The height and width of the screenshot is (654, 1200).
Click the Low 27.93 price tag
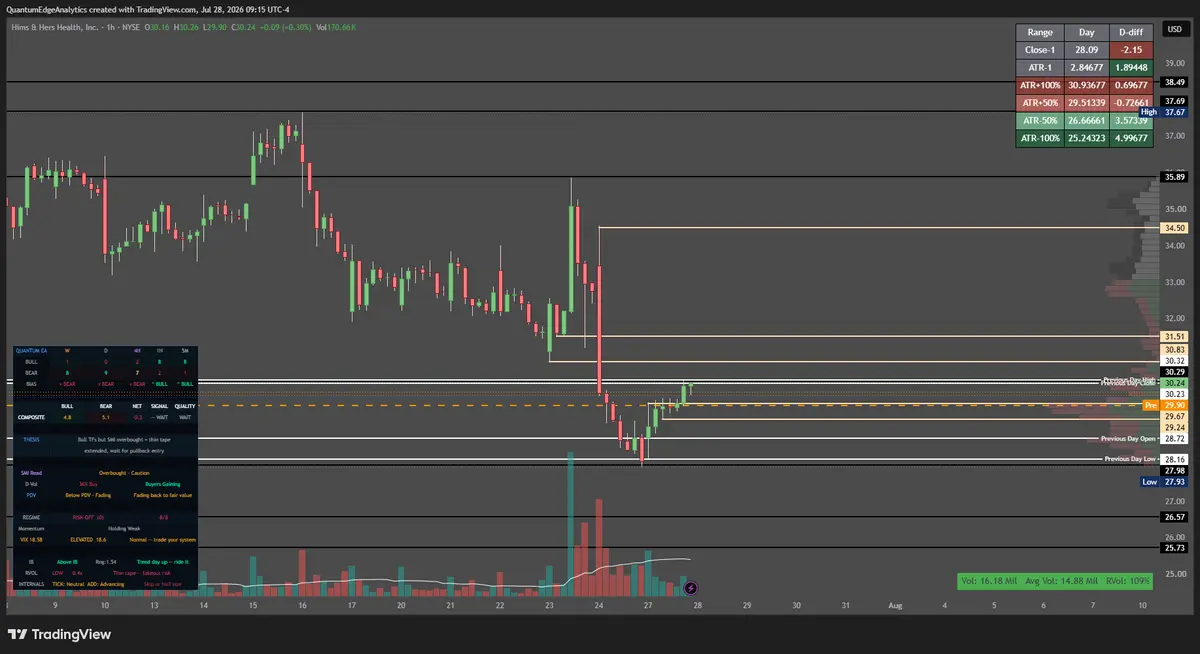1165,482
